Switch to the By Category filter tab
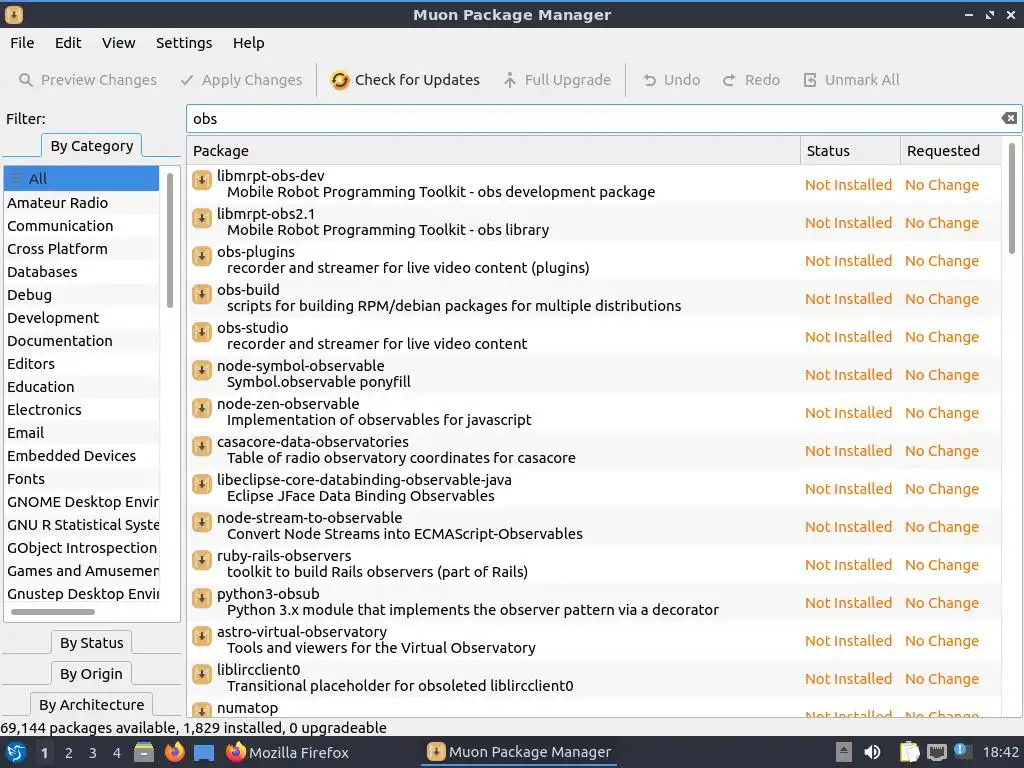Image resolution: width=1024 pixels, height=768 pixels. point(91,146)
